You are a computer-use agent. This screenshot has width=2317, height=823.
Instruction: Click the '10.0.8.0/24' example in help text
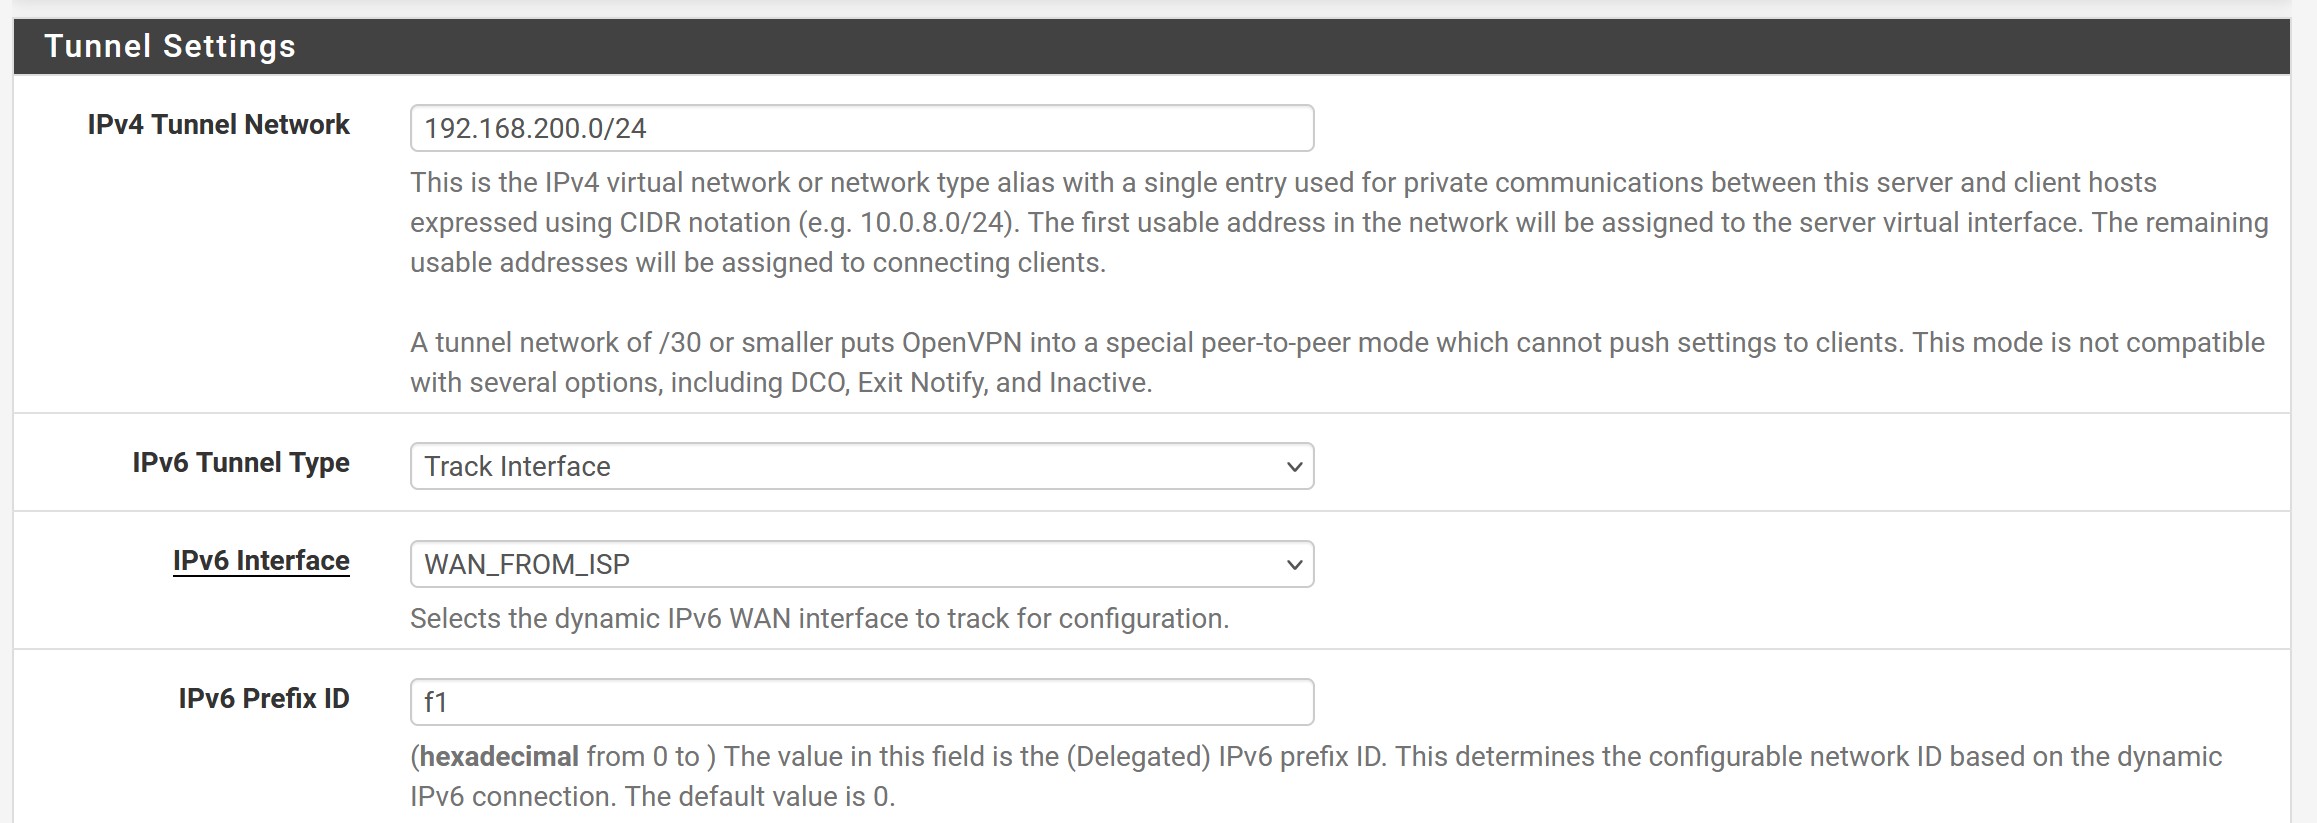click(x=931, y=223)
